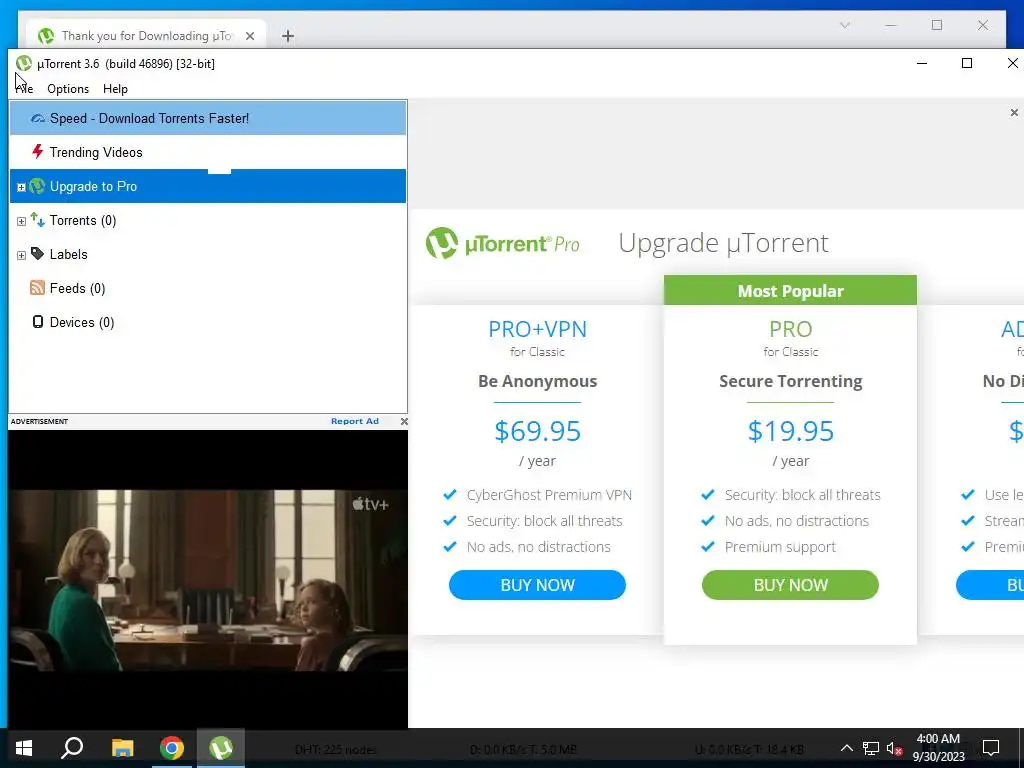
Task: Click the uTorrent Pro logo
Action: (502, 244)
